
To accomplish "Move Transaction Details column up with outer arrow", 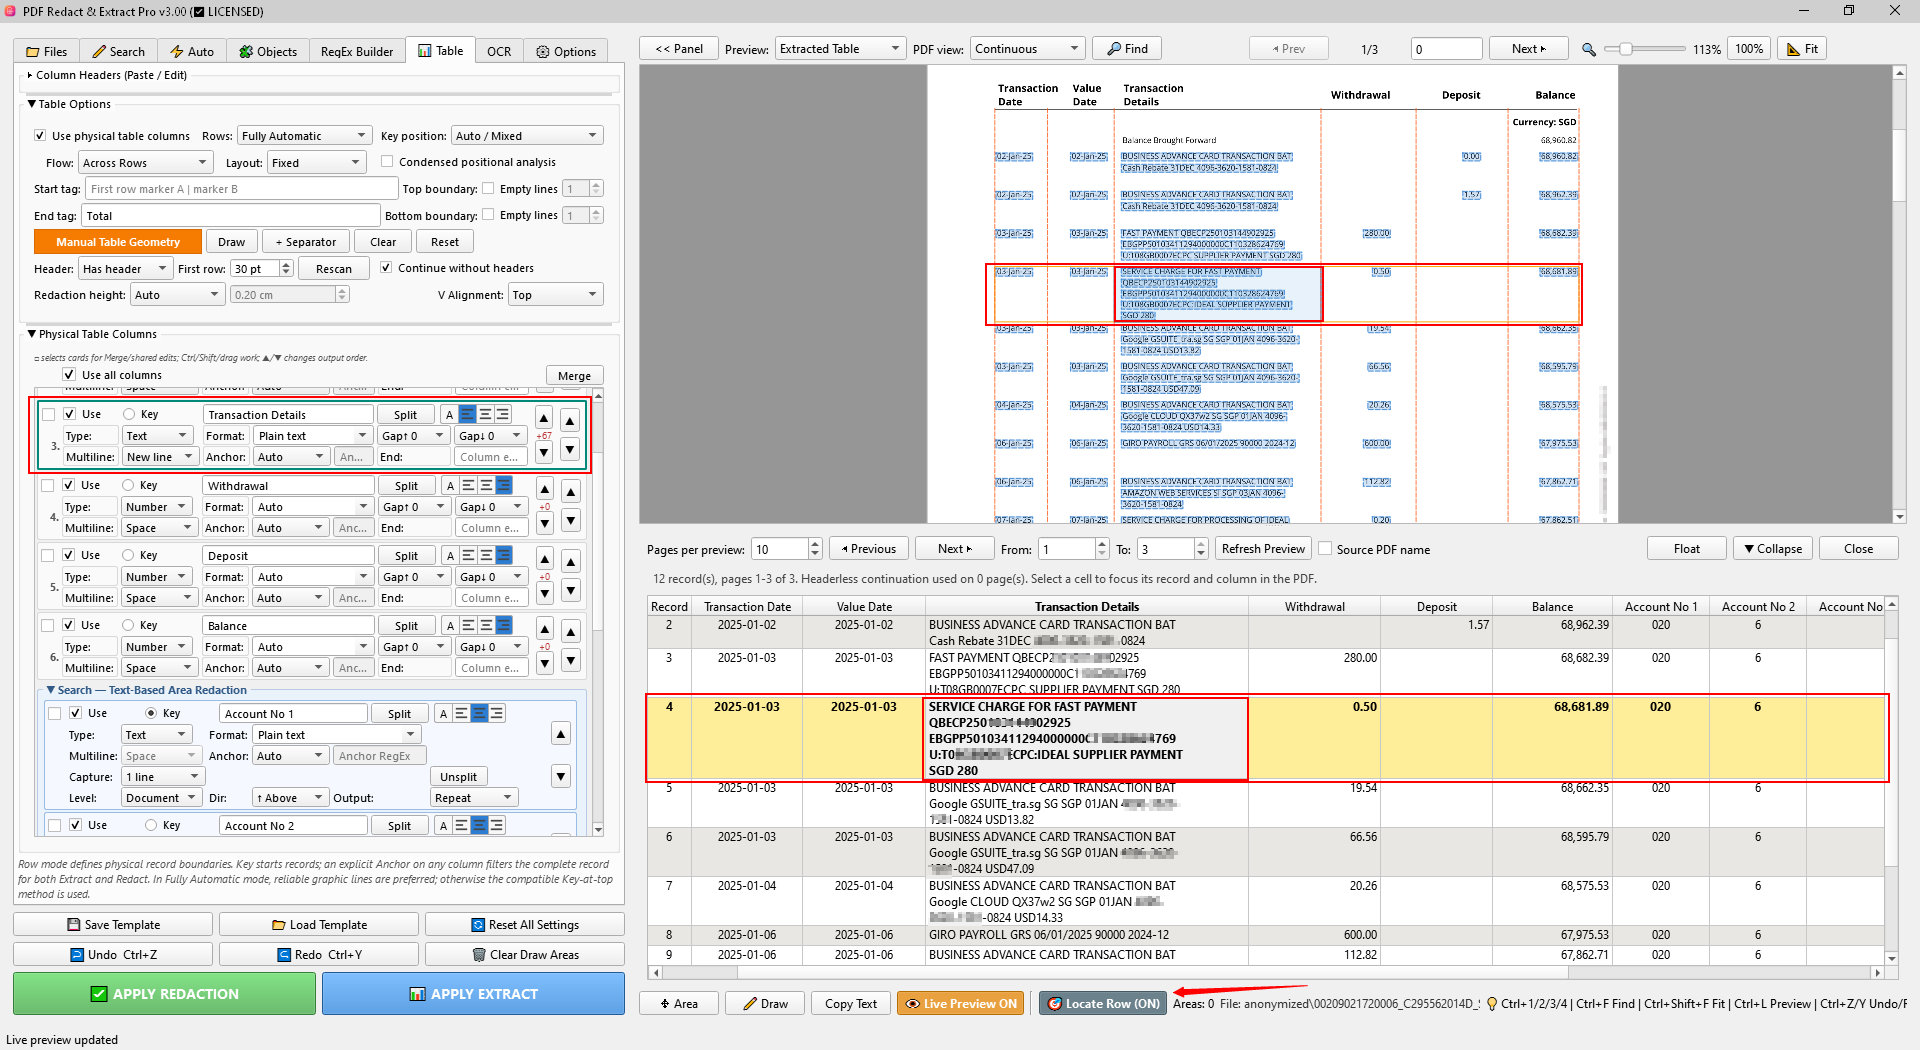I will (x=570, y=420).
